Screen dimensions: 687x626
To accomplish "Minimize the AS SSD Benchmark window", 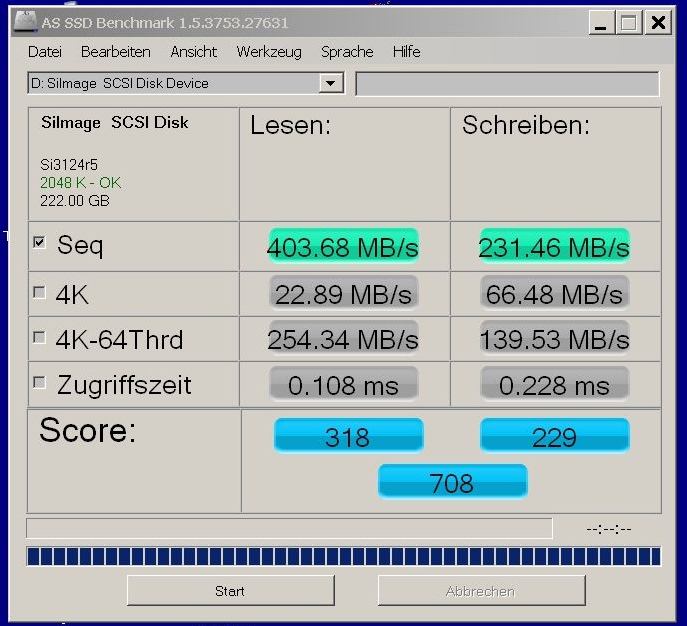I will point(601,22).
